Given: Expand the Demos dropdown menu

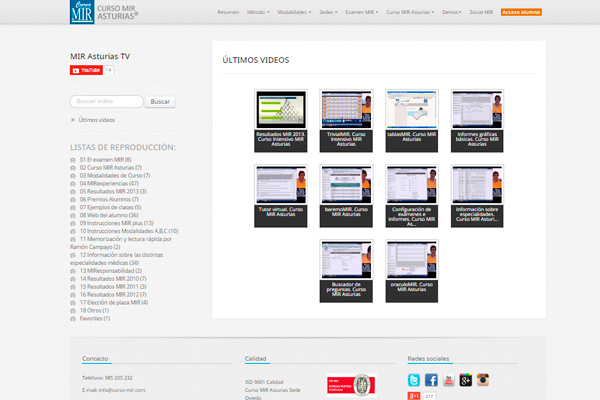Looking at the screenshot, I should [452, 12].
